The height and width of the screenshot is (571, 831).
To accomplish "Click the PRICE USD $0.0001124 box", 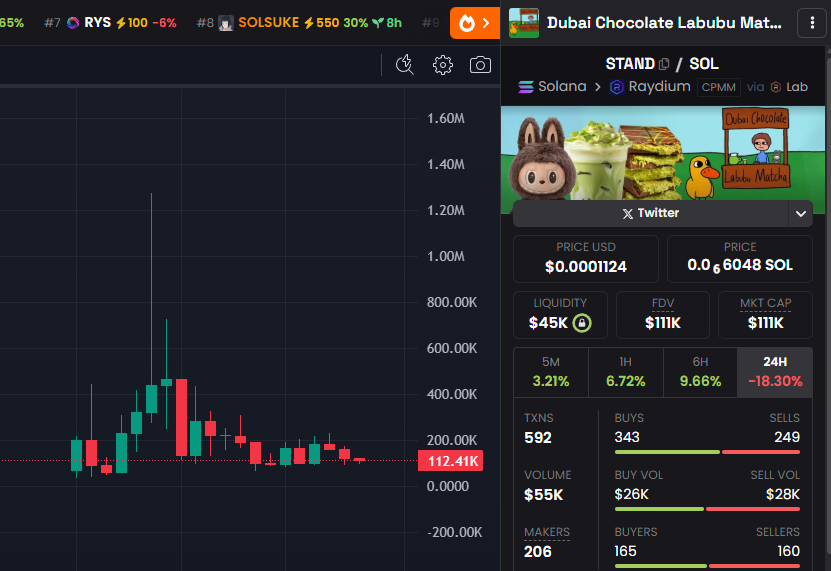I will (x=586, y=259).
